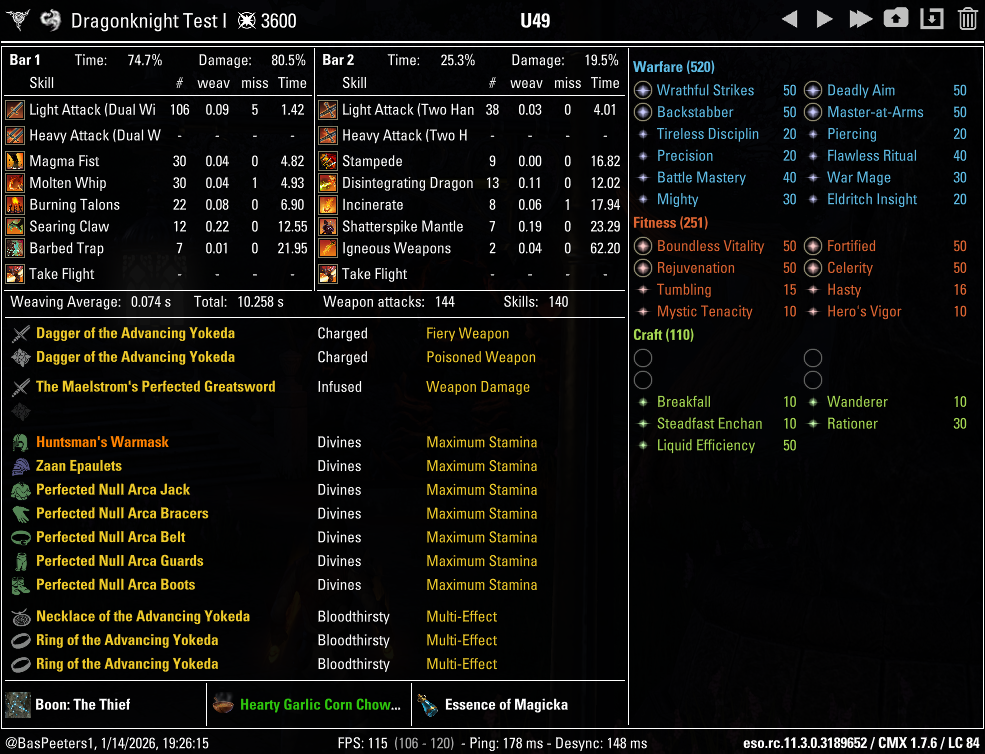
Task: Click the delete log trash can icon
Action: pyautogui.click(x=967, y=19)
